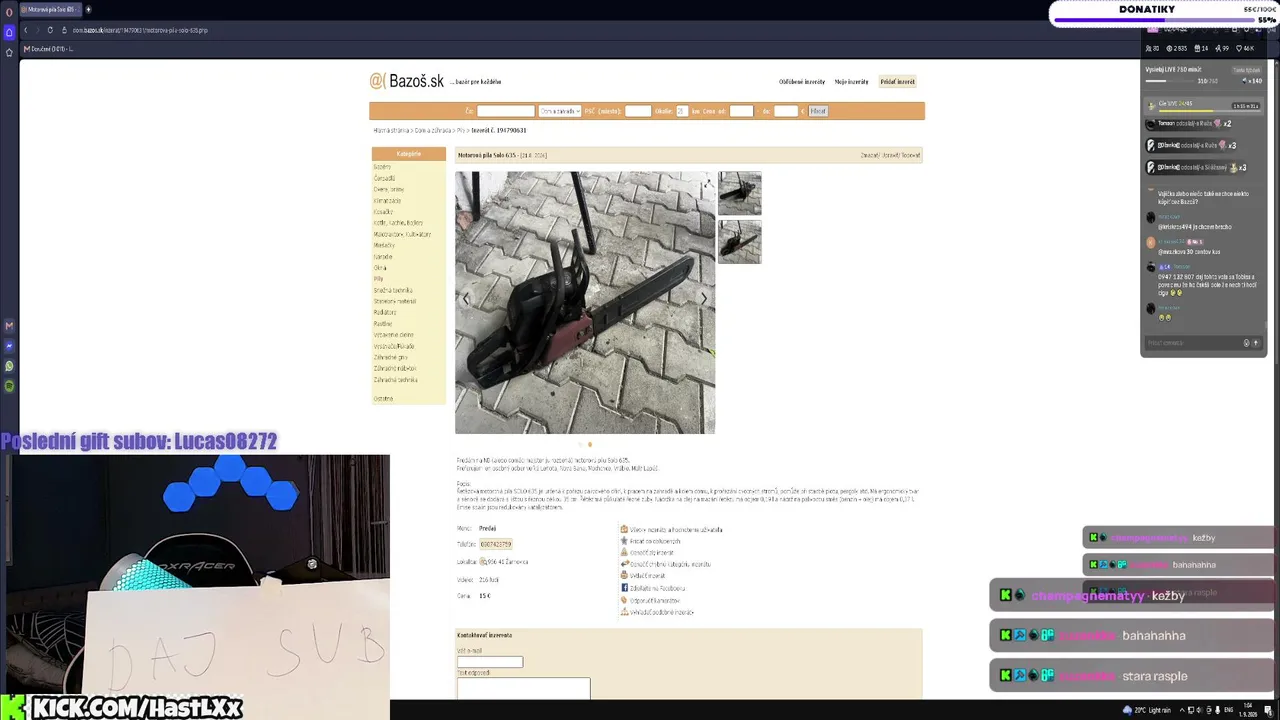Click the Všetky inzeráty a hodnotenie užívateľa link
The width and height of the screenshot is (1280, 720).
click(676, 529)
